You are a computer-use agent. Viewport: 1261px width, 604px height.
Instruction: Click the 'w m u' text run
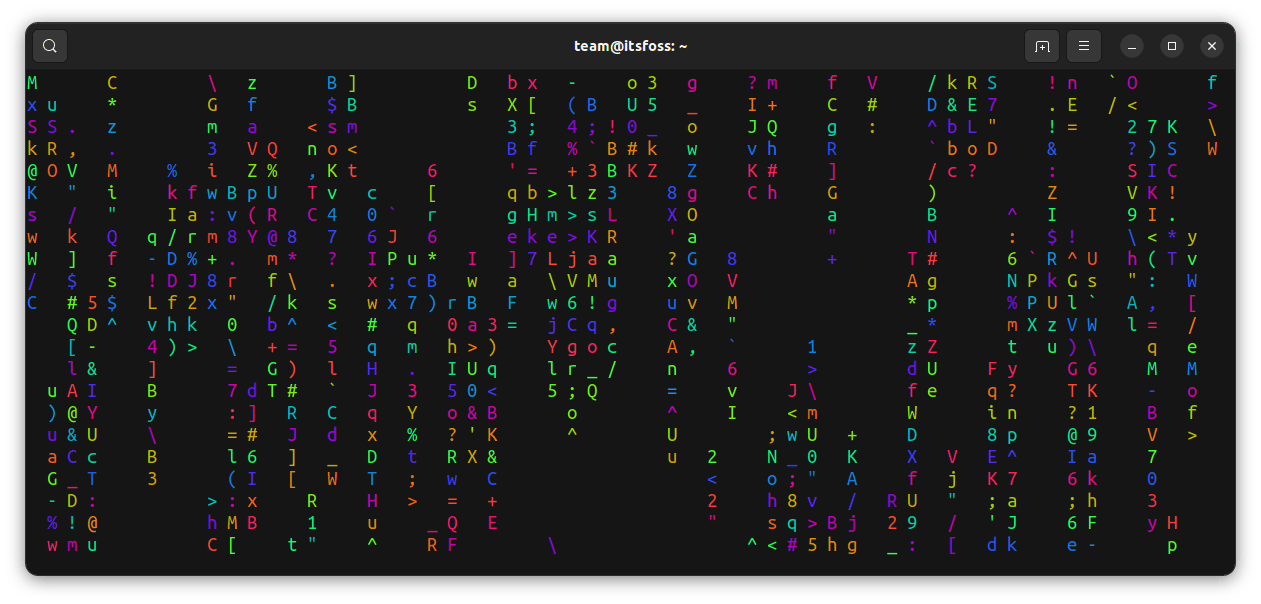click(x=72, y=545)
